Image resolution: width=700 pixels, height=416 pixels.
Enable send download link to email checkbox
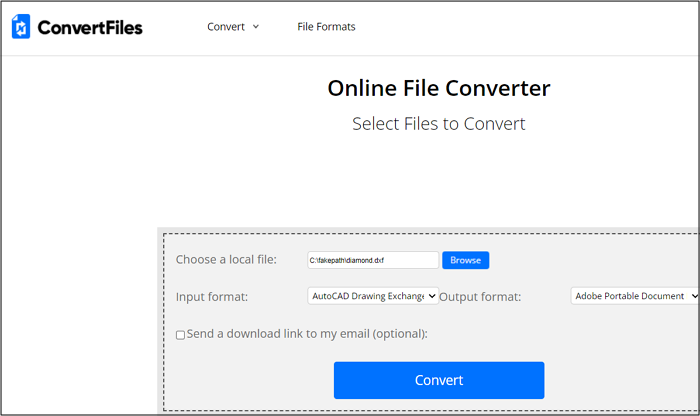pyautogui.click(x=180, y=335)
